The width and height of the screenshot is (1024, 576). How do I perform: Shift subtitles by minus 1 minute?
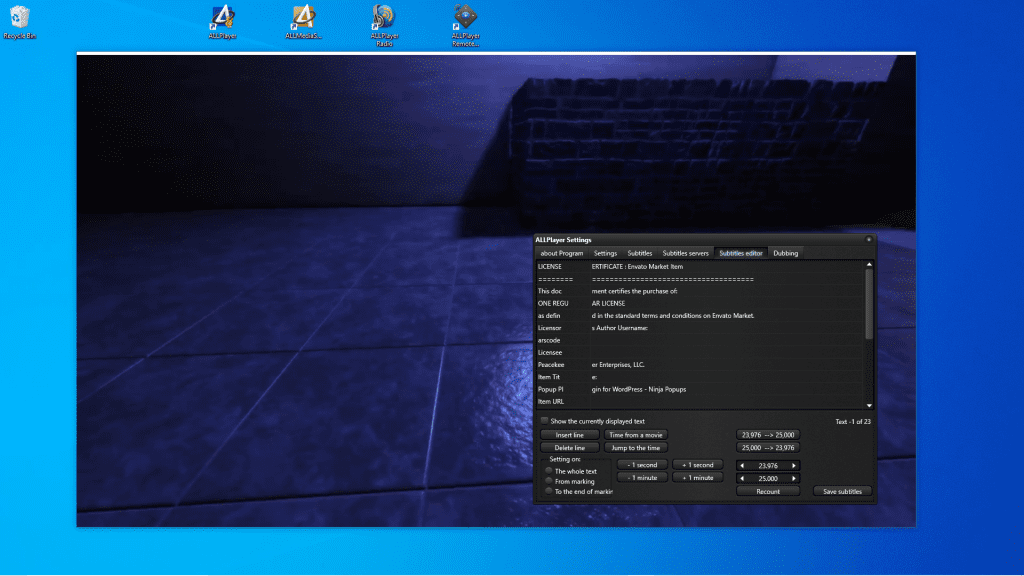[642, 478]
